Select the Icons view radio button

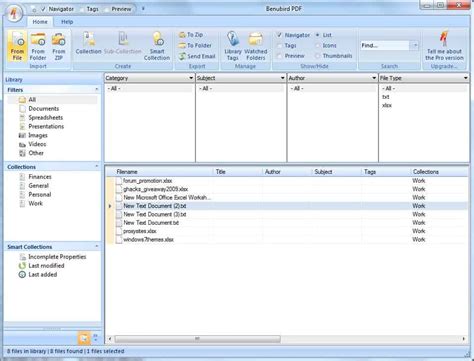tap(318, 45)
